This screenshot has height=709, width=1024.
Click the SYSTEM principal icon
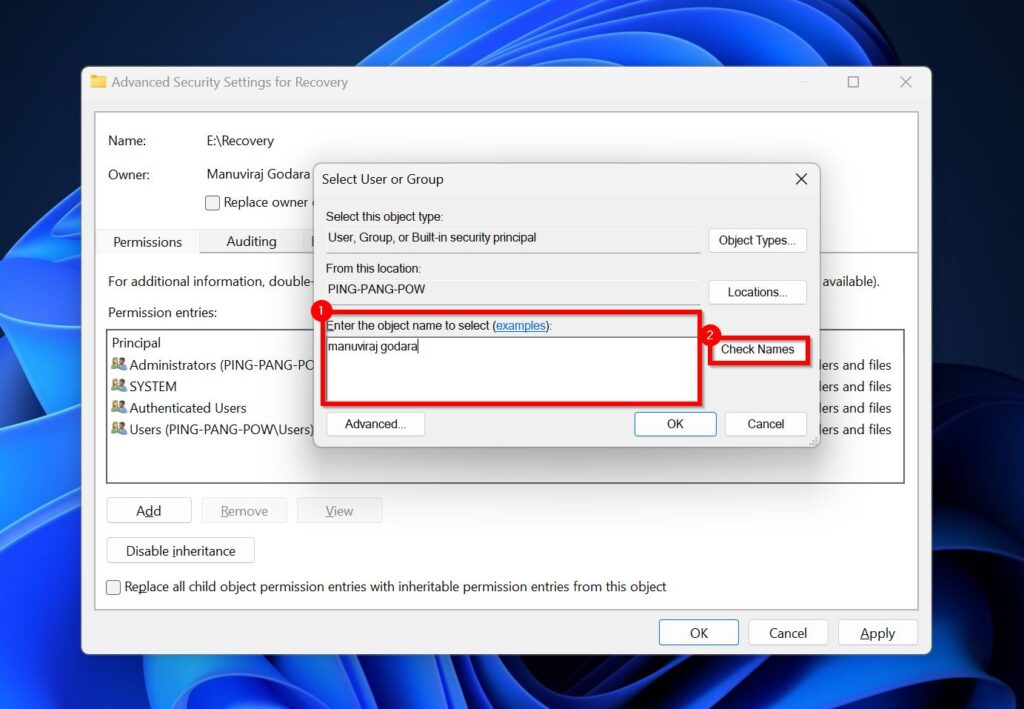point(120,386)
